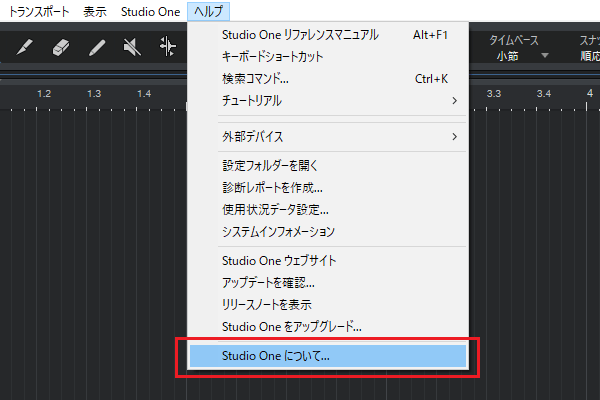Click timeline ruler at marker 1.4
Screen dimensions: 600x400
pos(144,94)
